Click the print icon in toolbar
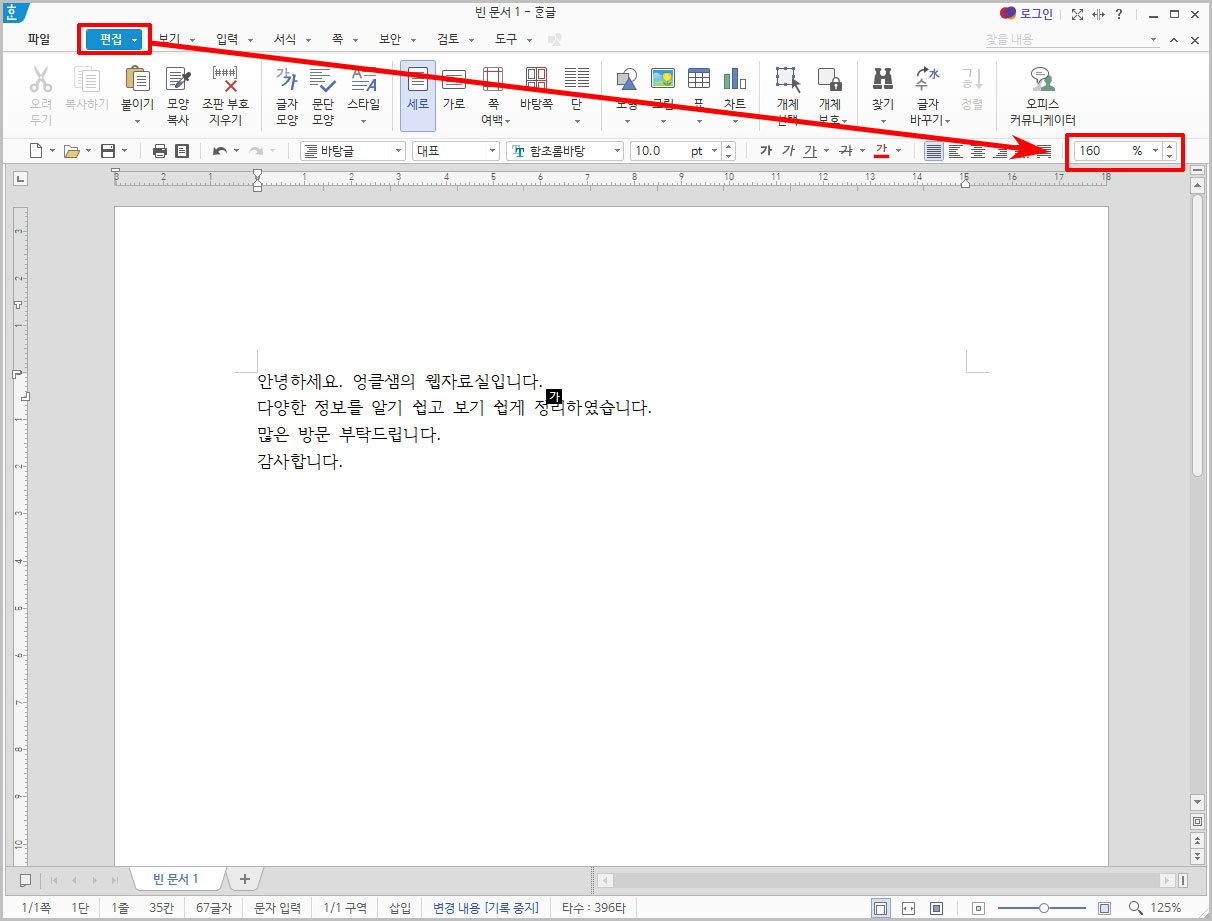 [159, 151]
